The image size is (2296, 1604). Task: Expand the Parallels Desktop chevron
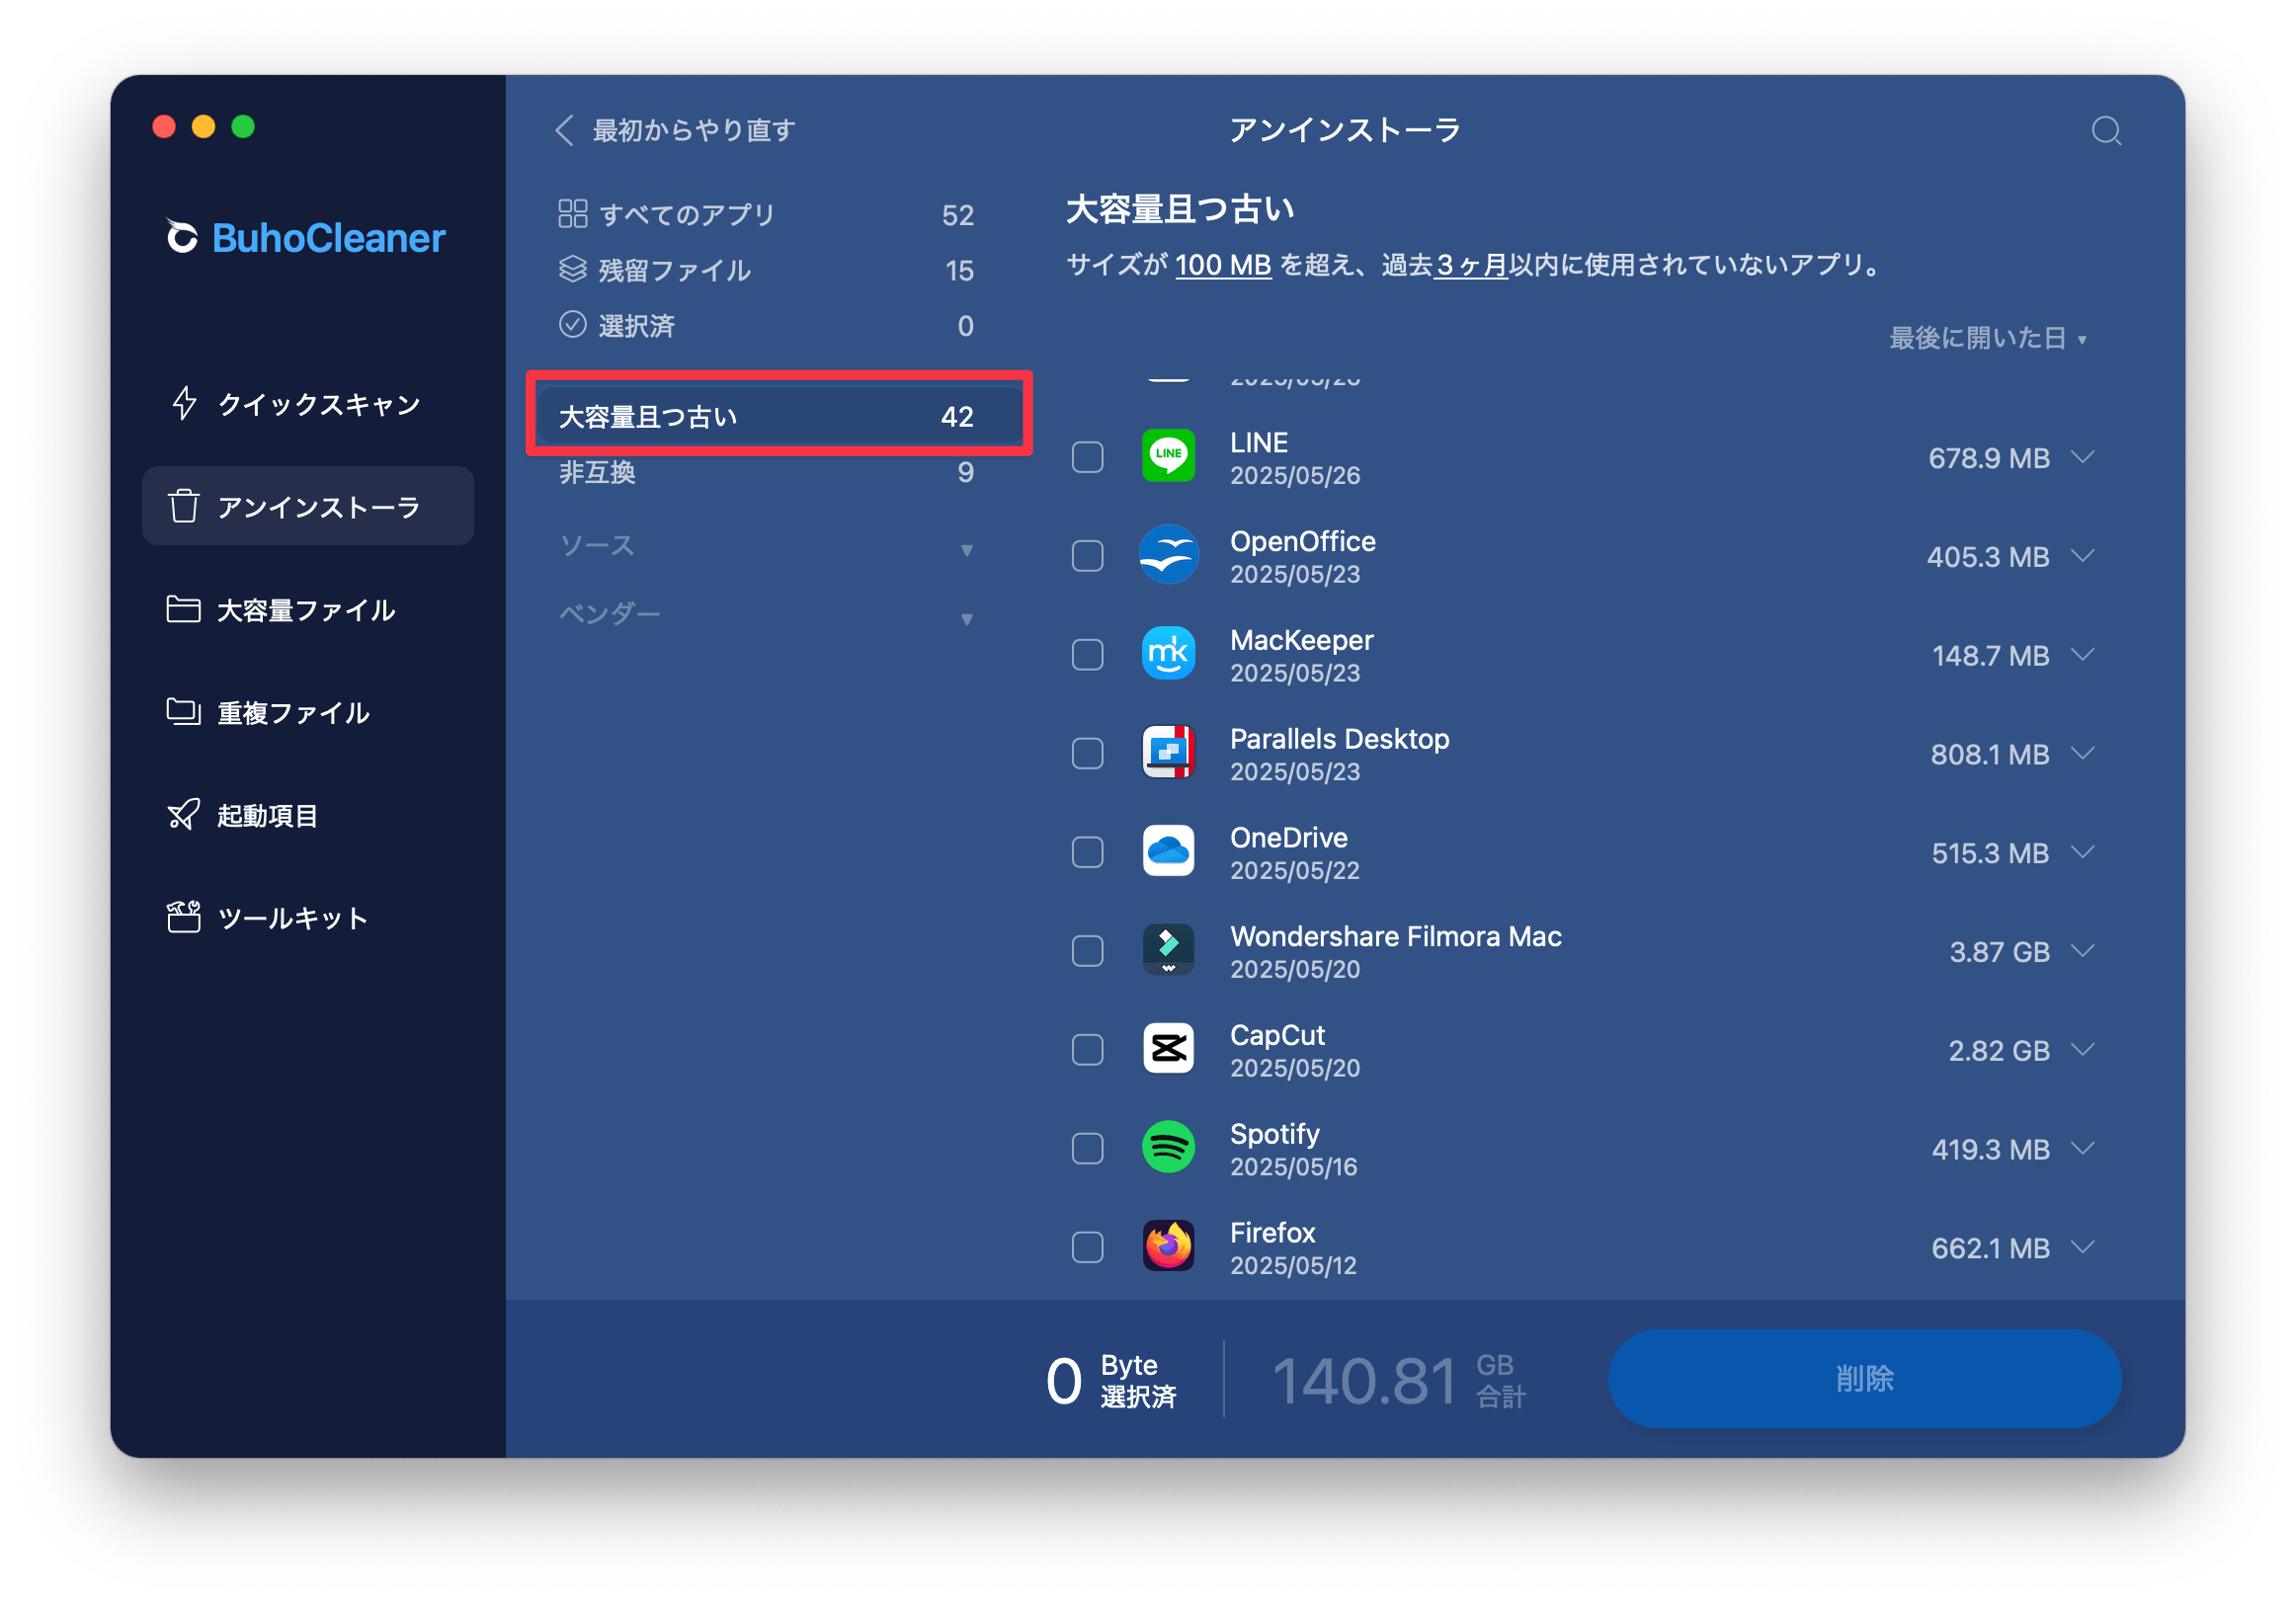click(2082, 753)
